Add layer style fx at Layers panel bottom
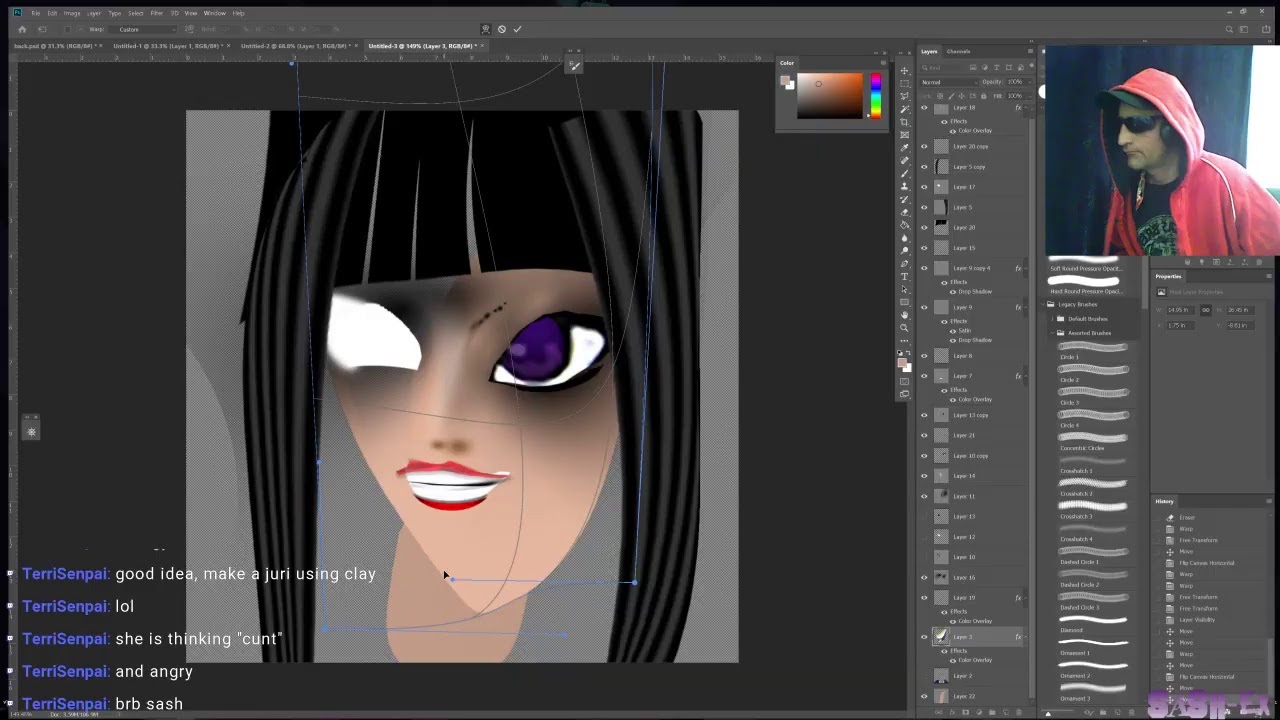Image resolution: width=1280 pixels, height=720 pixels. [951, 713]
